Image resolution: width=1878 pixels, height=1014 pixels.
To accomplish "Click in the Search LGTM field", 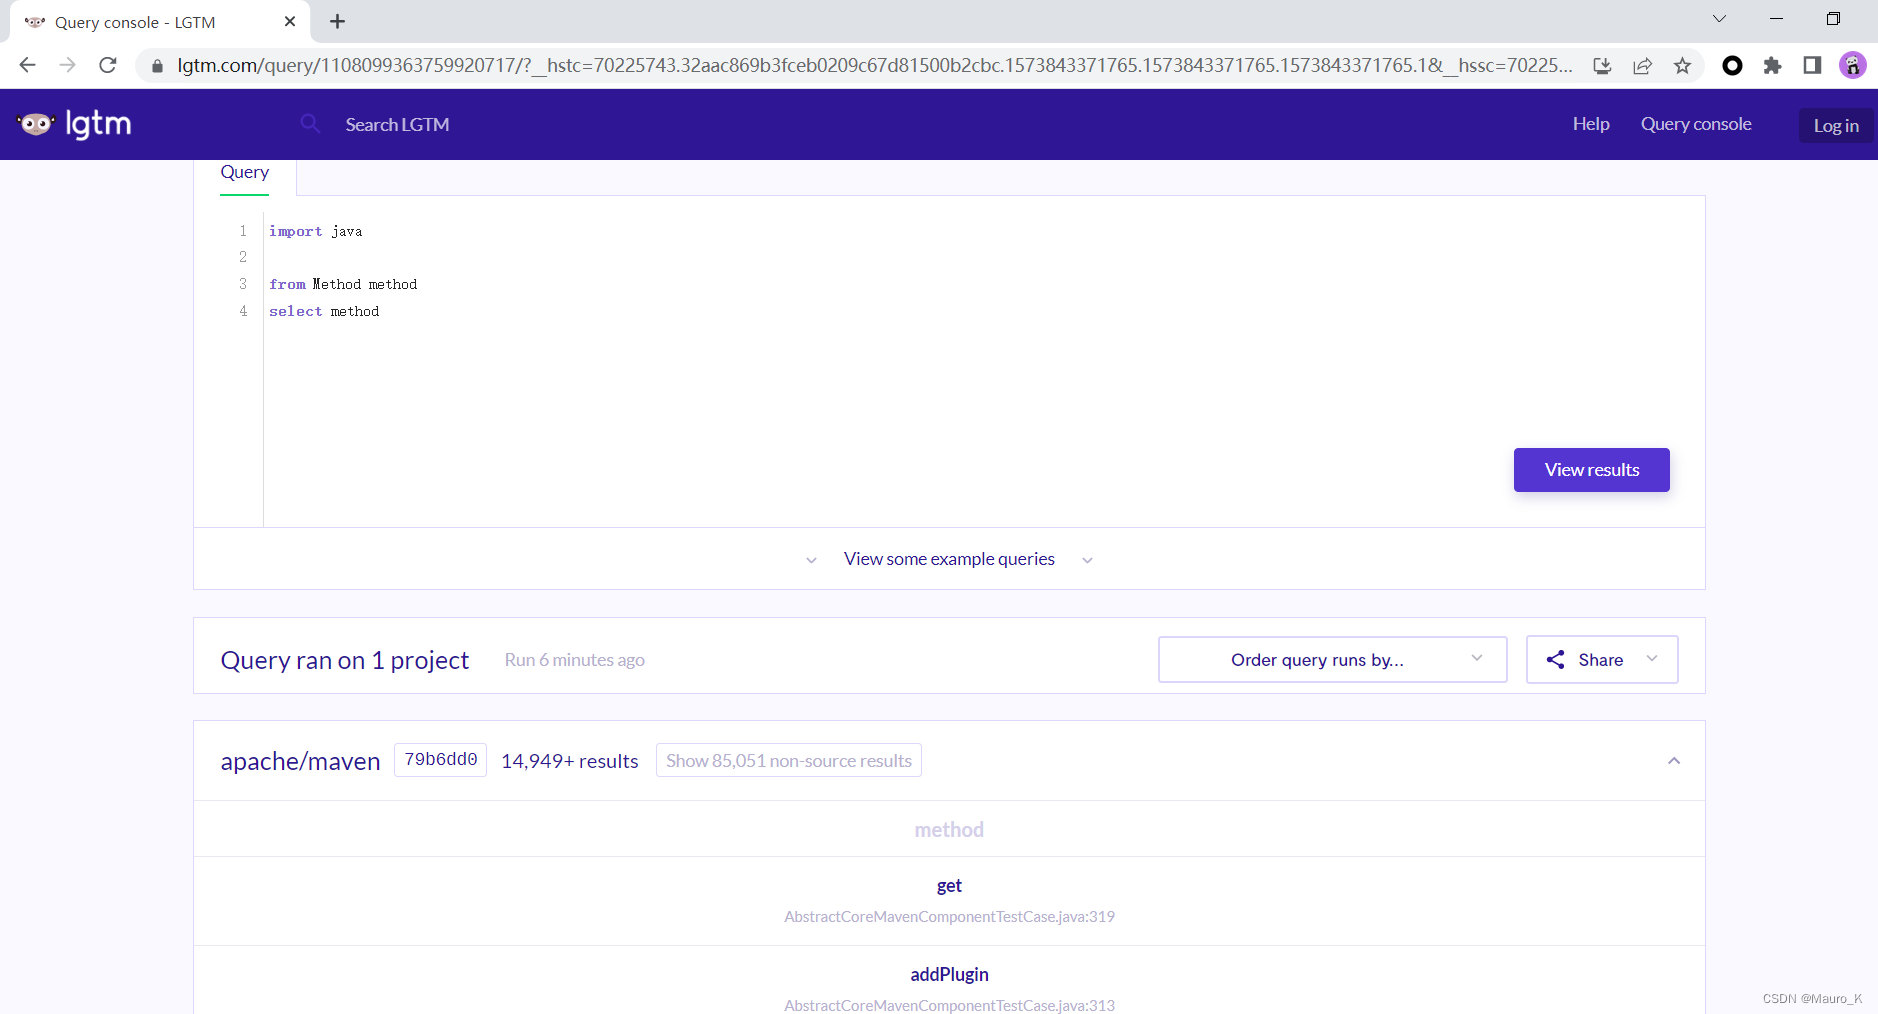I will tap(397, 125).
